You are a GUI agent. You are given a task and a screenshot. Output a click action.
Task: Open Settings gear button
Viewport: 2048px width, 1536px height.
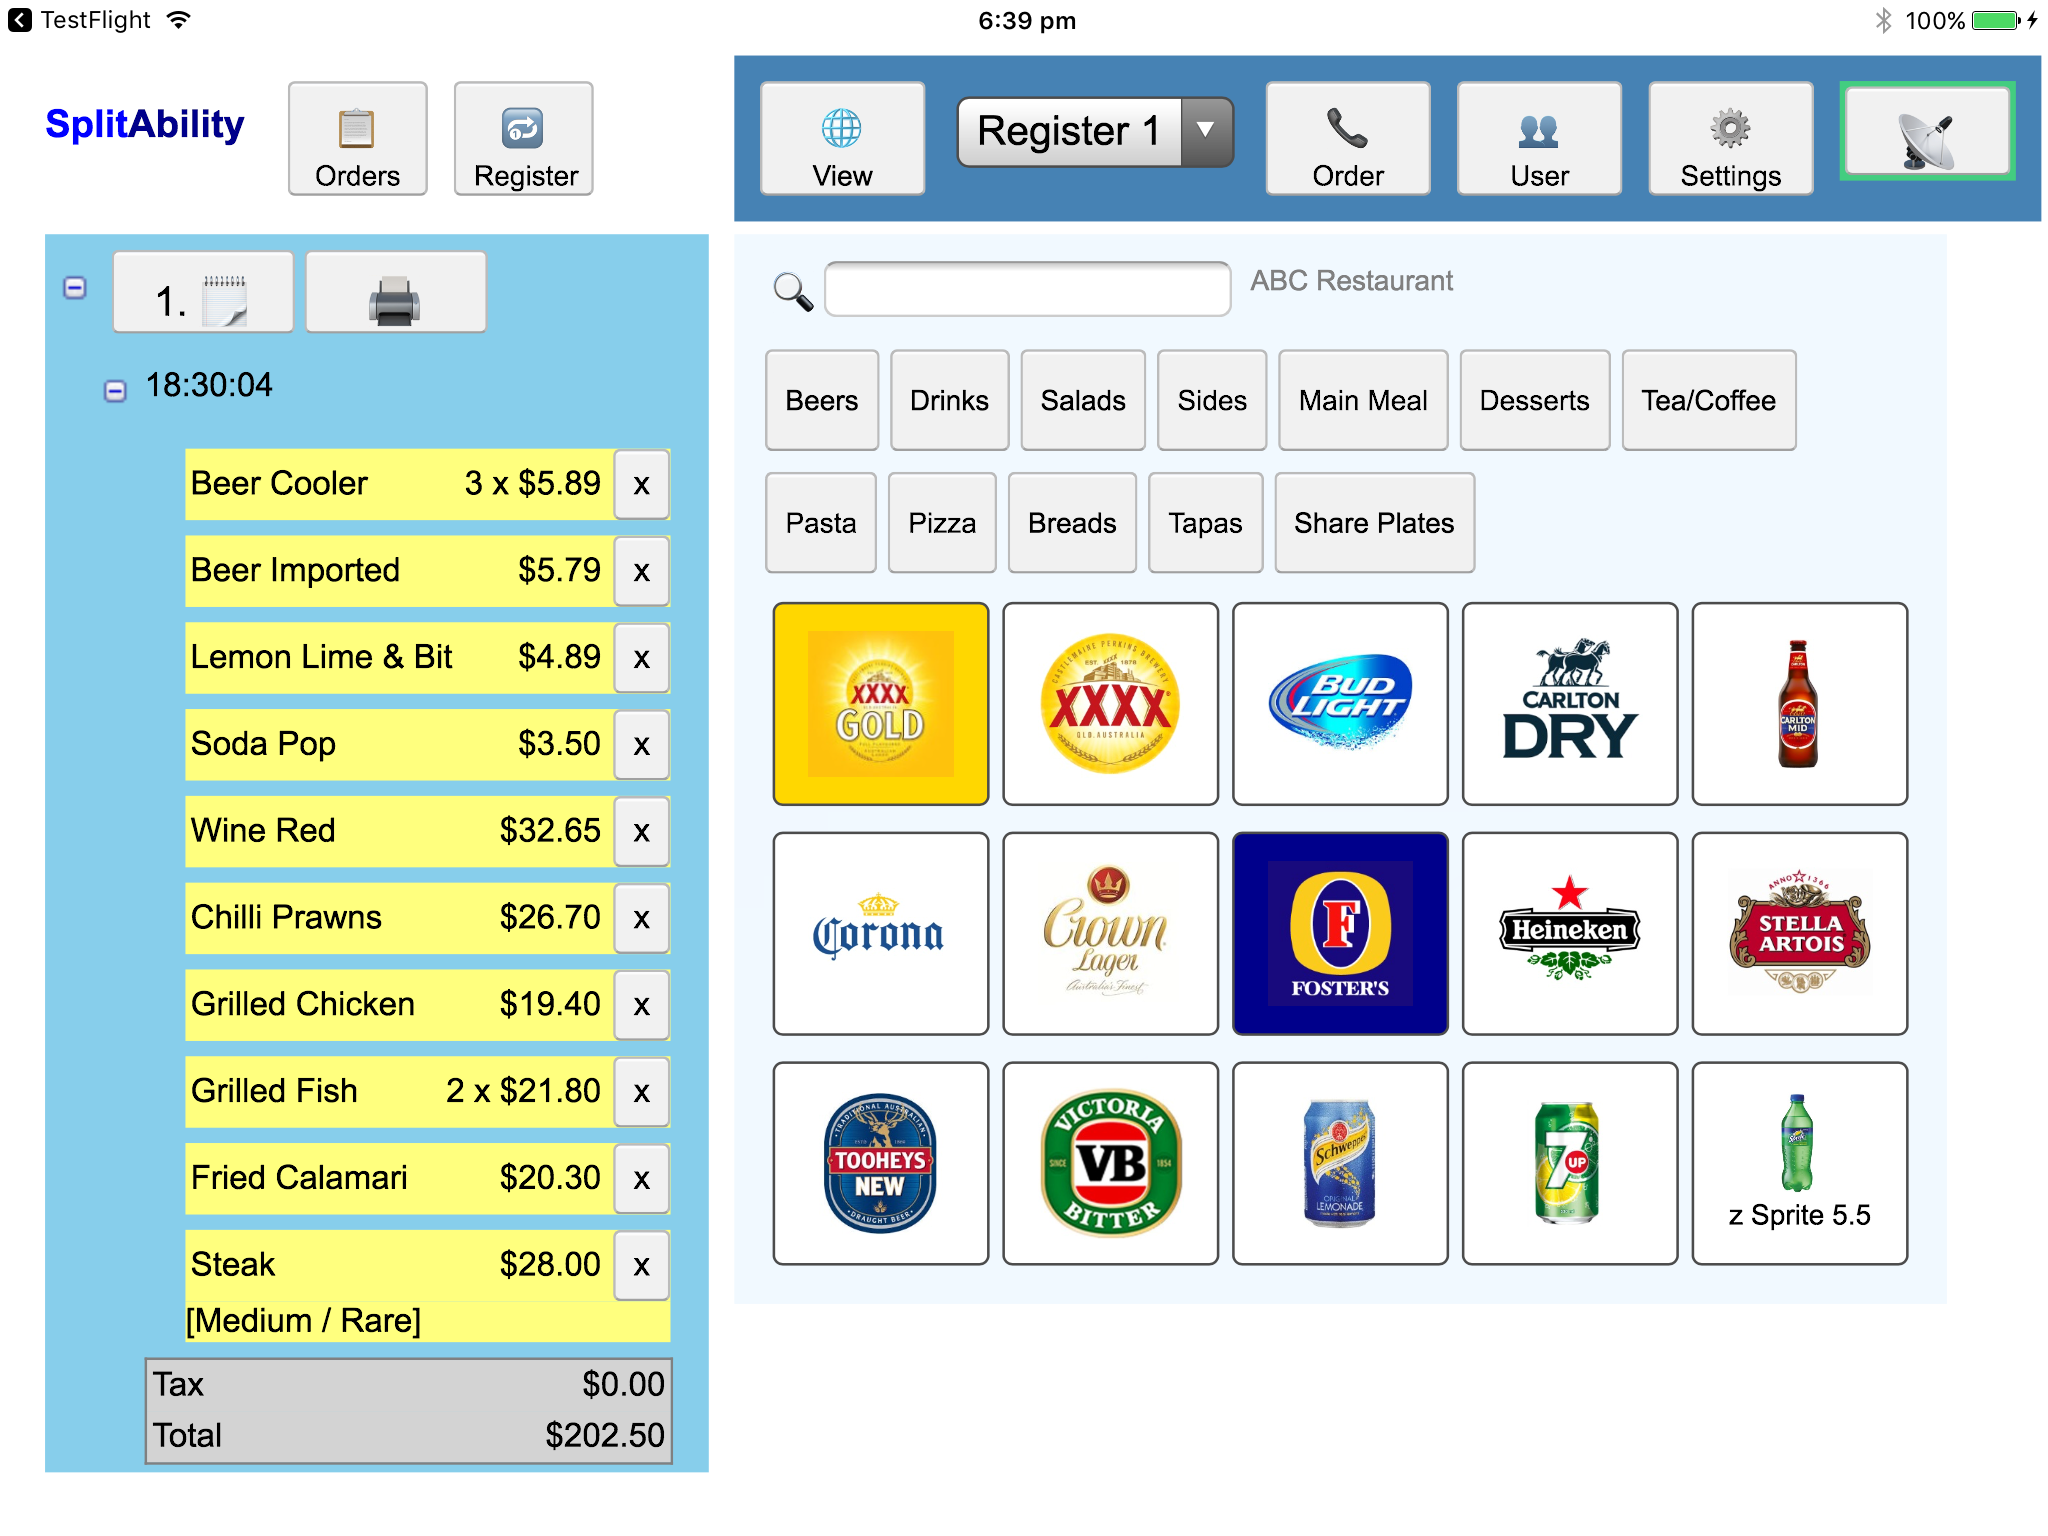(1730, 139)
